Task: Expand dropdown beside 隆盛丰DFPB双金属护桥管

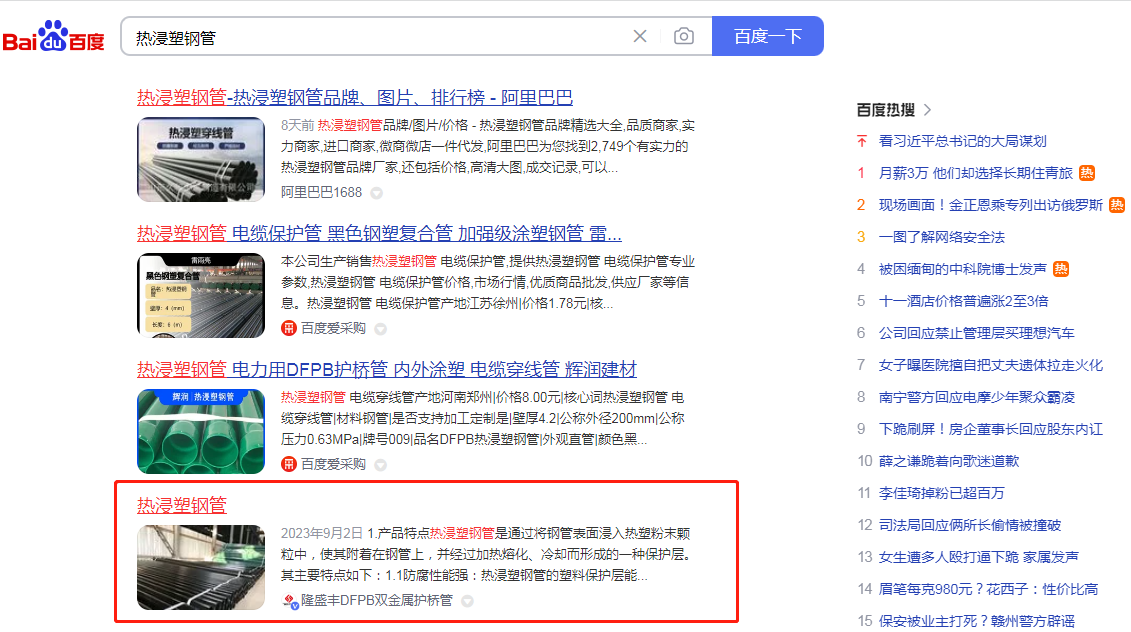Action: [x=467, y=601]
